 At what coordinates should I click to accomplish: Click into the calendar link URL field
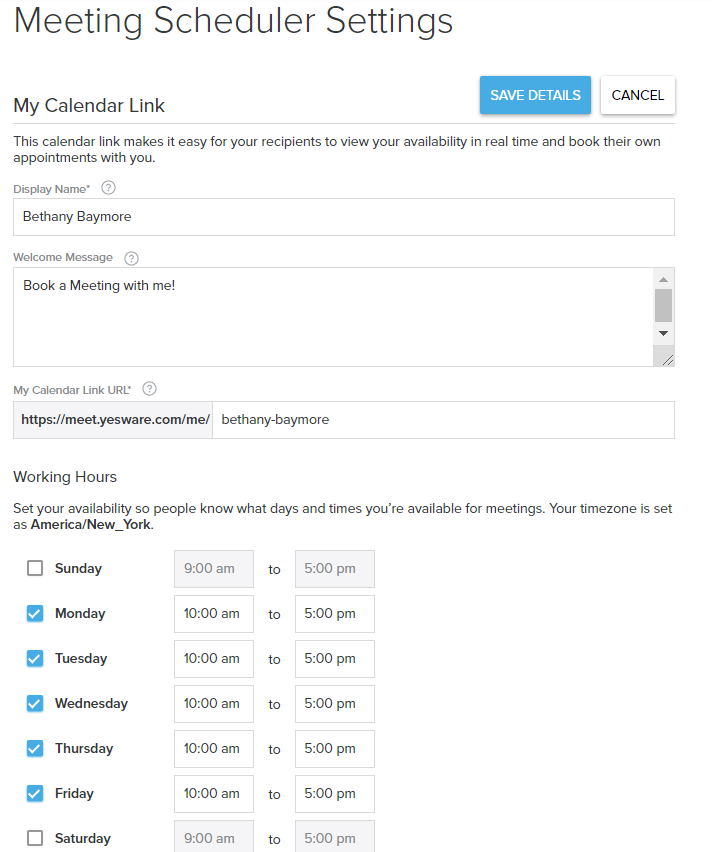(x=443, y=420)
